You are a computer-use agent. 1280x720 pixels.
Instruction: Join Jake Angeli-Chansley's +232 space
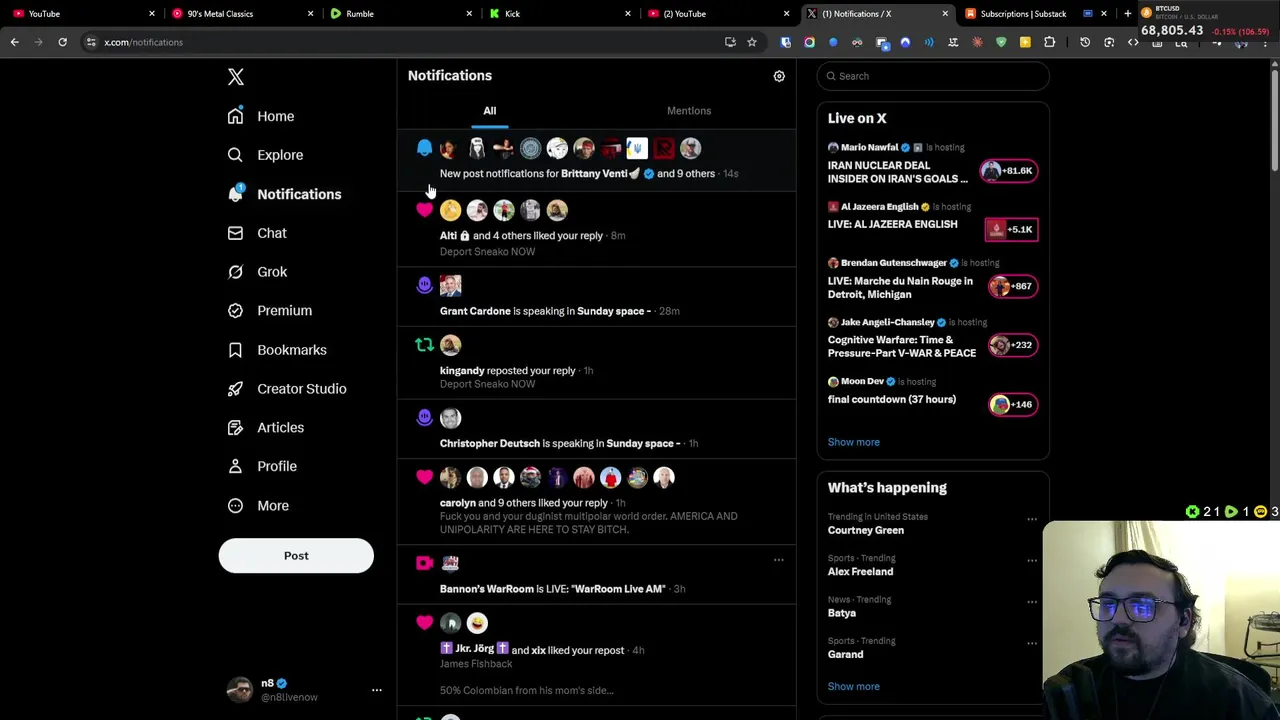(1012, 345)
